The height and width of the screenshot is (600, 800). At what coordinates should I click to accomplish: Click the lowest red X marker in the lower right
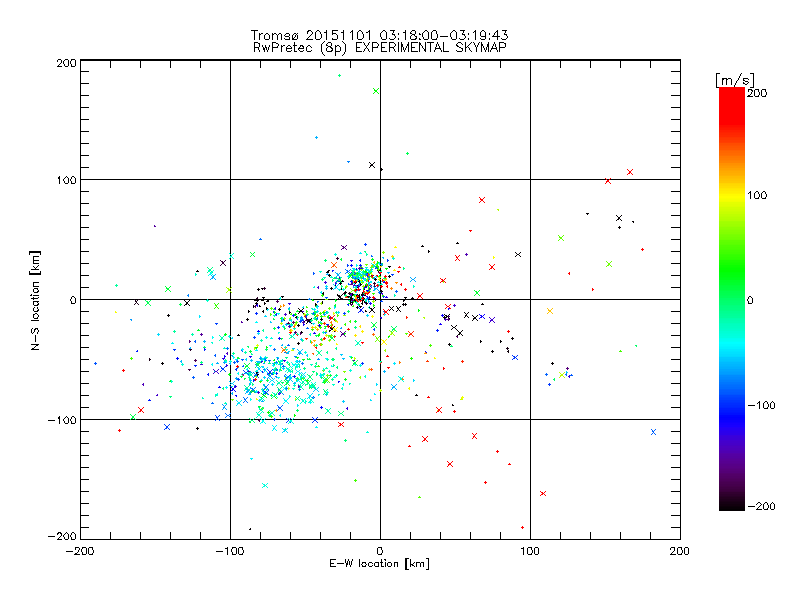(543, 493)
